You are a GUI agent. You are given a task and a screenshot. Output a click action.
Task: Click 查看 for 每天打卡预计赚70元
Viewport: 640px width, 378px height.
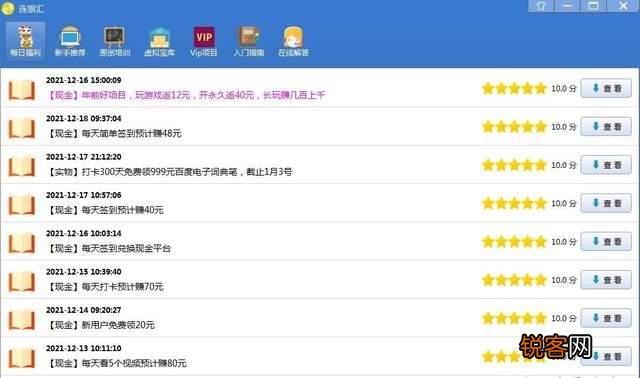(606, 280)
